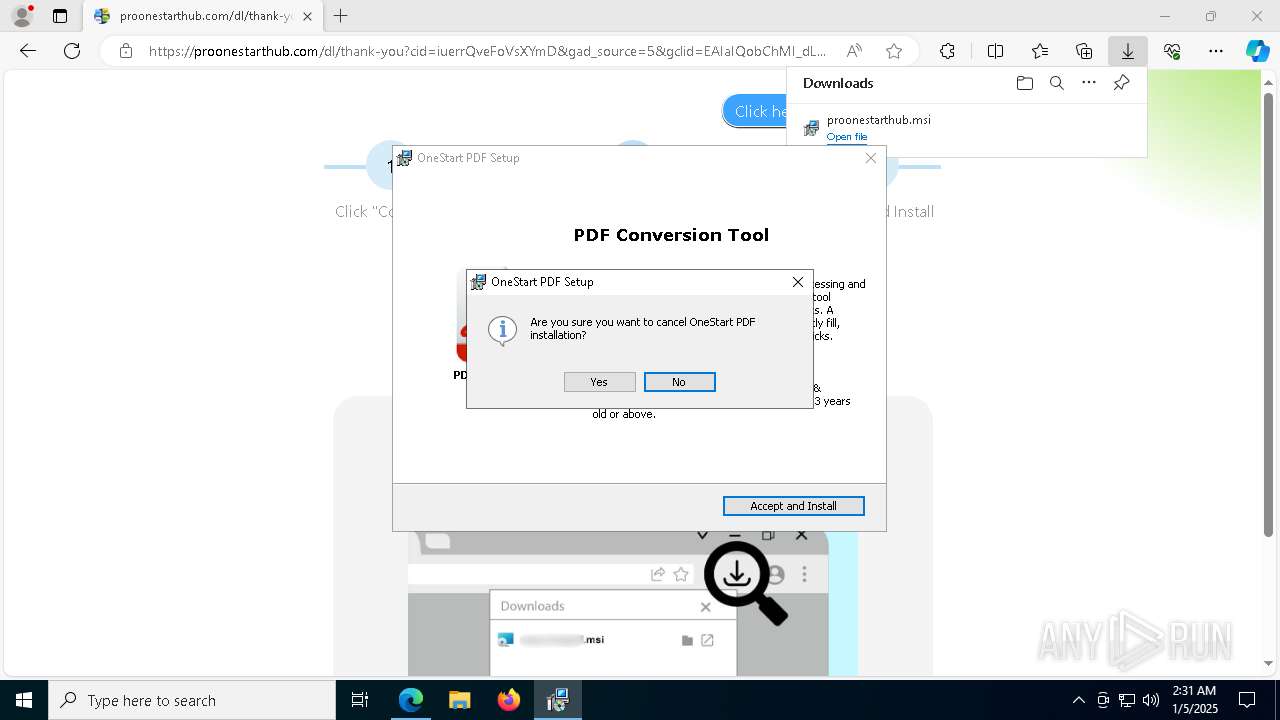Click the blue 'Click here' button
1280x720 pixels.
(x=757, y=111)
